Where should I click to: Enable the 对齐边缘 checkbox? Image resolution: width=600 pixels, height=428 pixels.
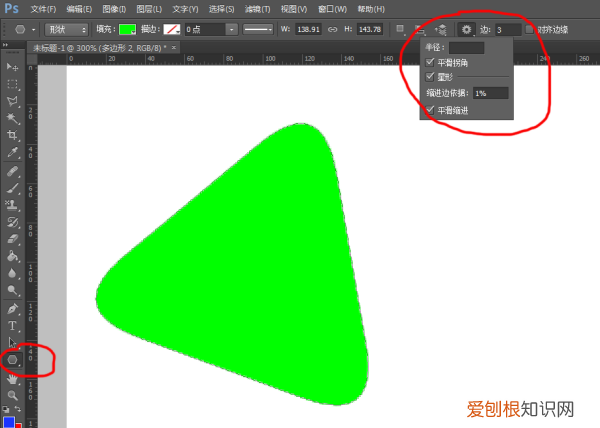coord(530,30)
